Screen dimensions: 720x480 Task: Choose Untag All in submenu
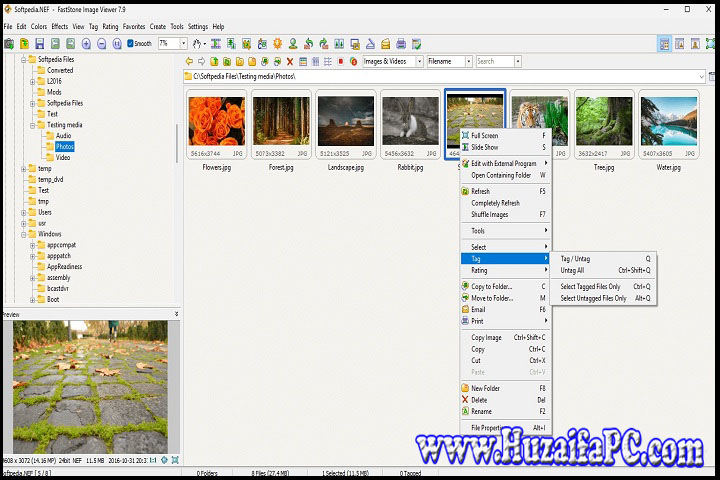point(603,271)
